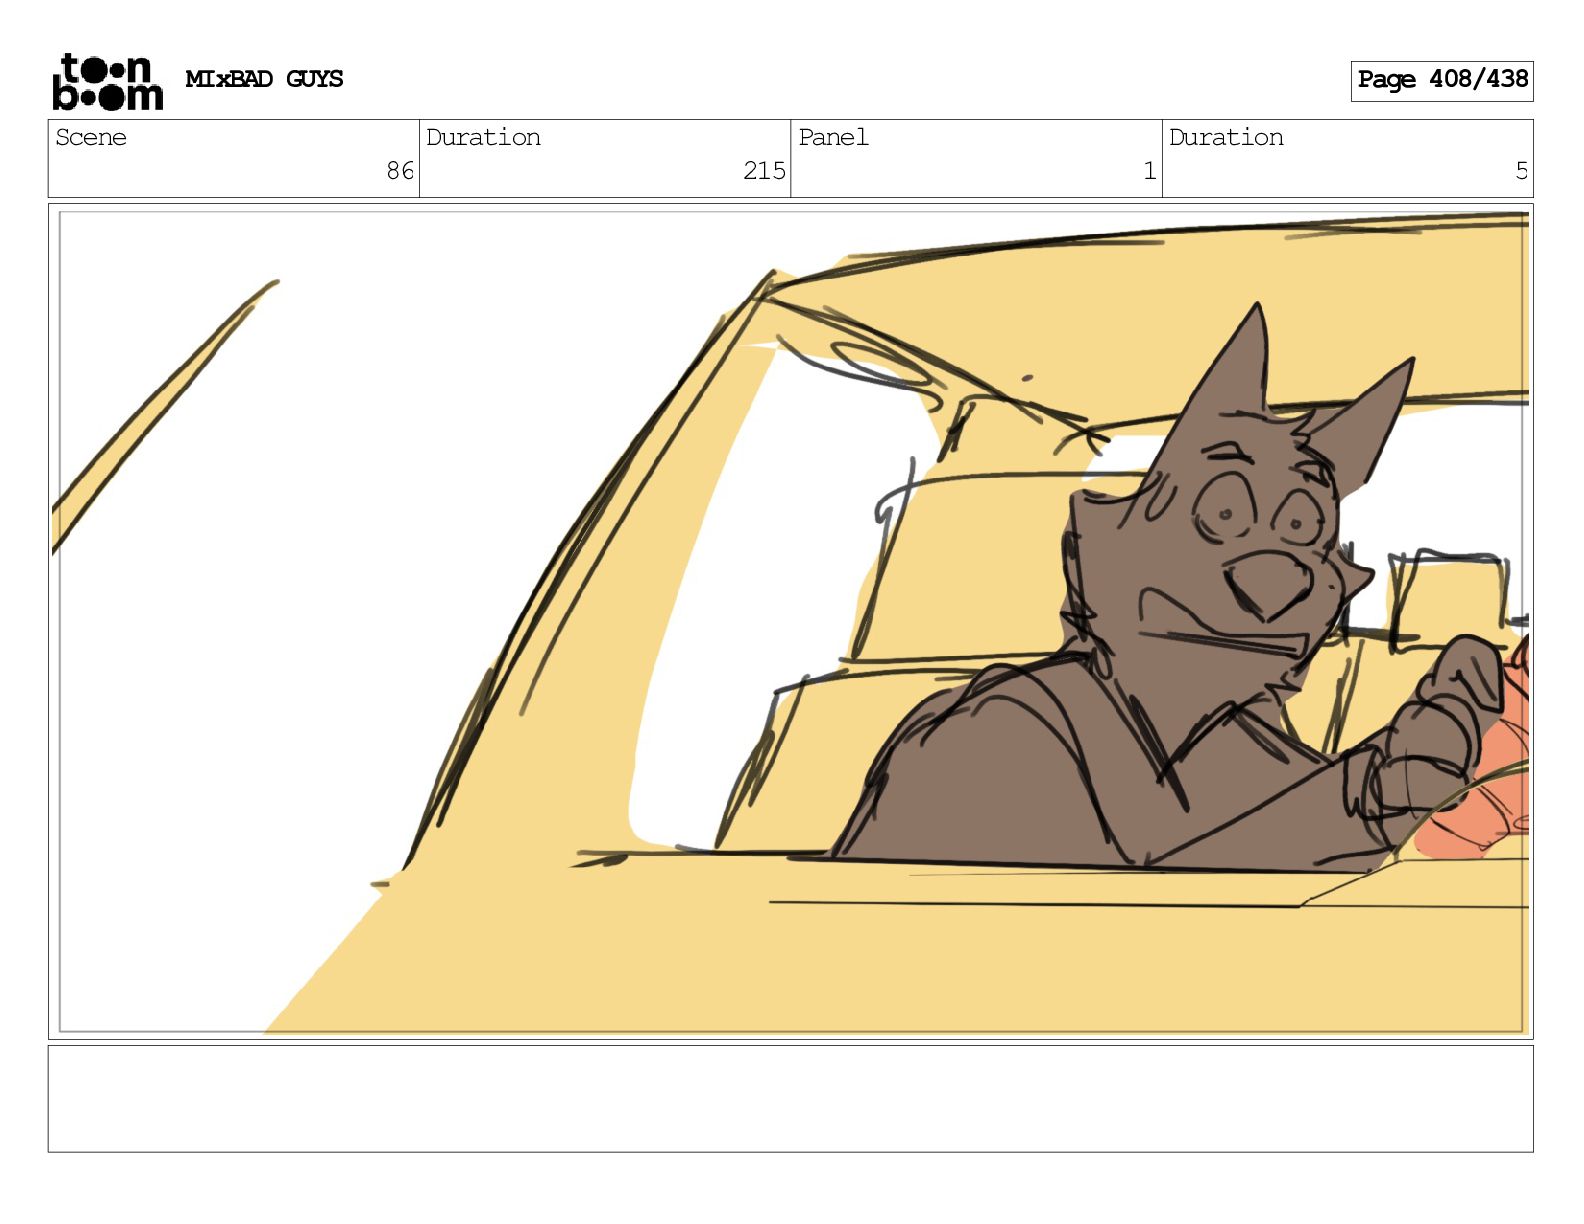Click the panel duration value '5'
The image size is (1584, 1224).
tap(1521, 171)
